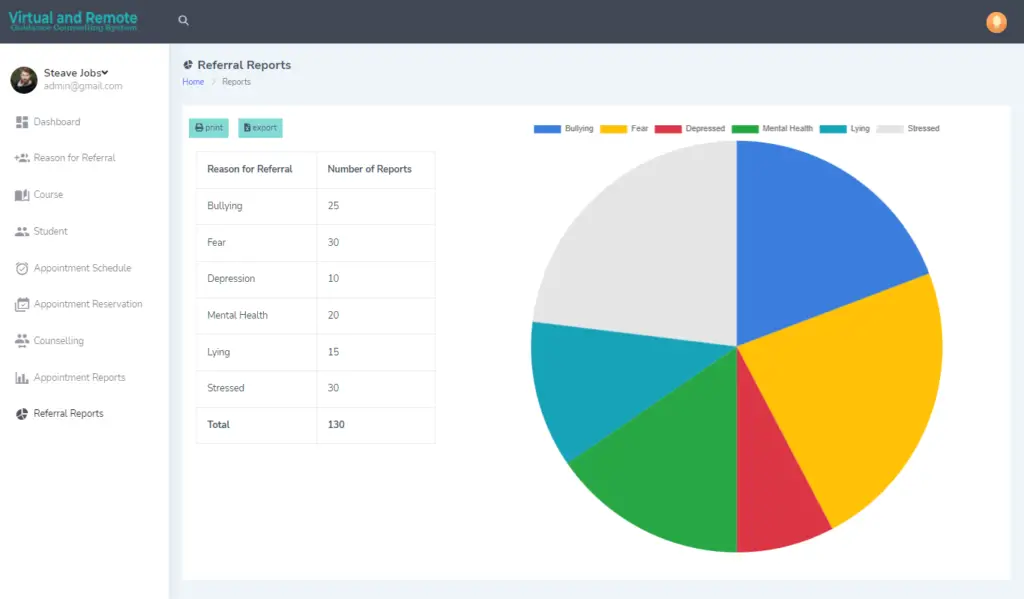This screenshot has height=599, width=1024.
Task: Select the Dashboard icon in the sidebar
Action: coord(21,121)
